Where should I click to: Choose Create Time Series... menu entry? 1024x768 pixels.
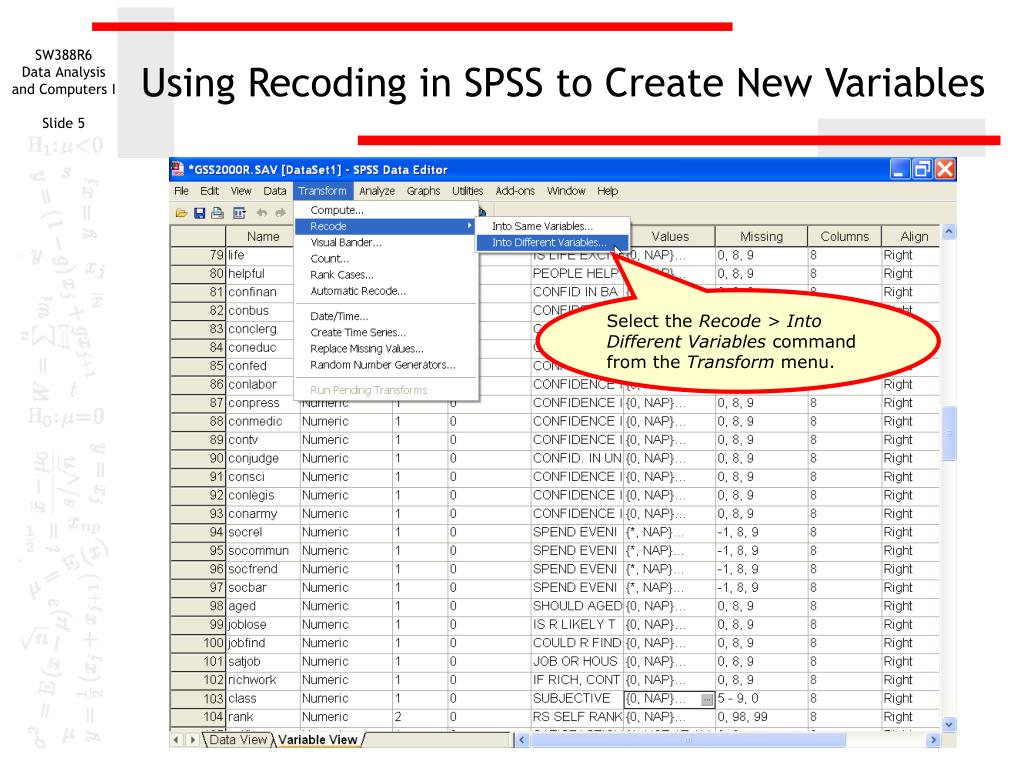386,332
